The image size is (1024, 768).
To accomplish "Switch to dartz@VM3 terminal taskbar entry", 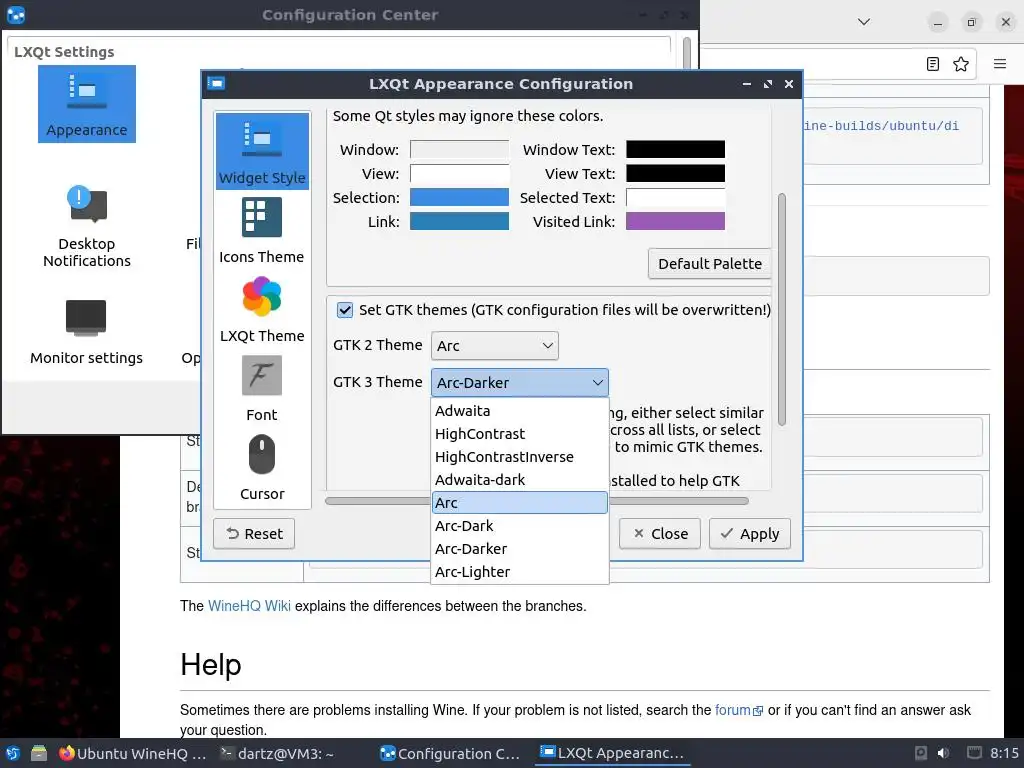I will [x=278, y=754].
